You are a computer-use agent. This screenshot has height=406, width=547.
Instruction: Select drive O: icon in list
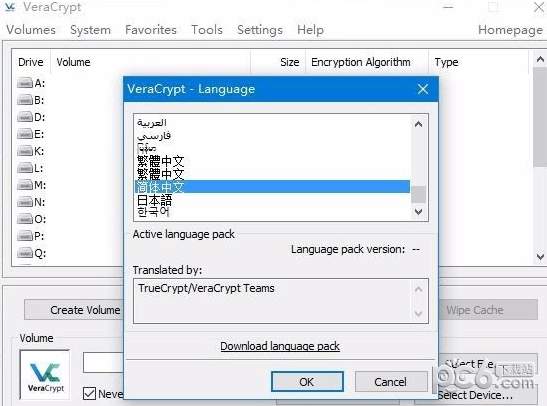[25, 219]
